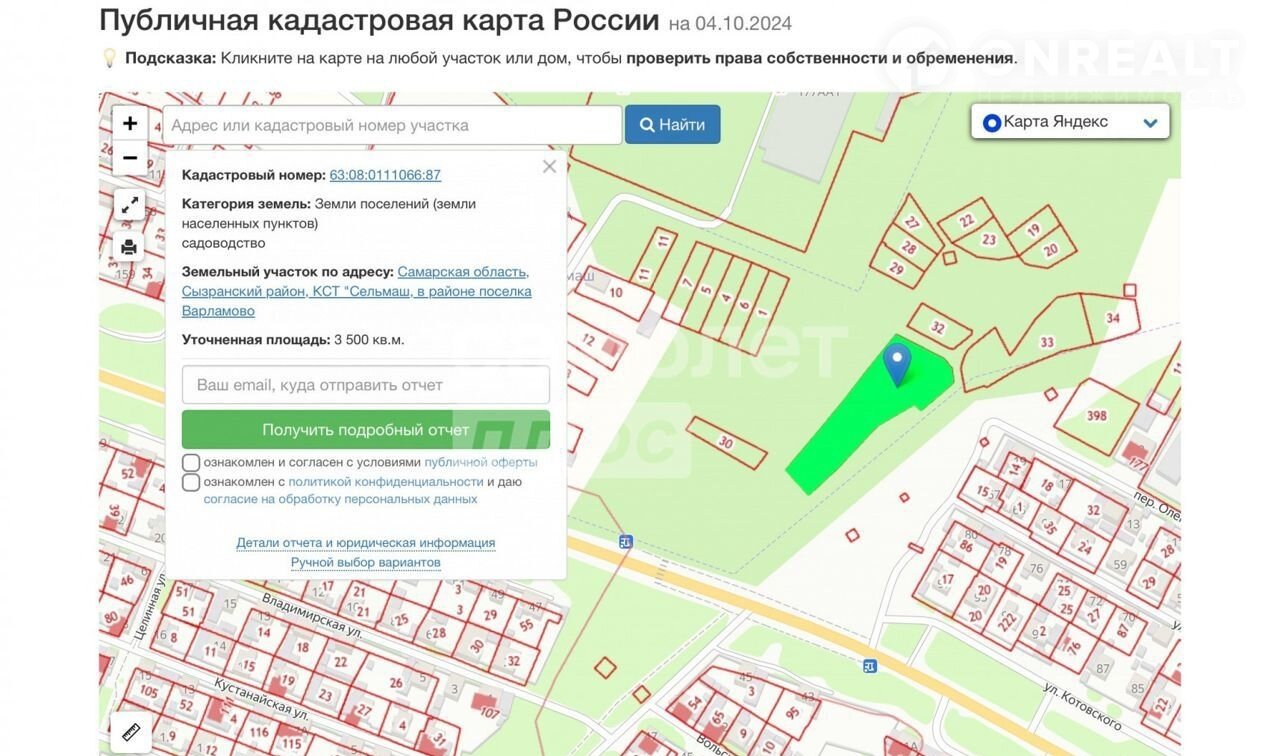This screenshot has width=1280, height=756.
Task: Open Ручной выбор вариантов link
Action: [x=366, y=562]
